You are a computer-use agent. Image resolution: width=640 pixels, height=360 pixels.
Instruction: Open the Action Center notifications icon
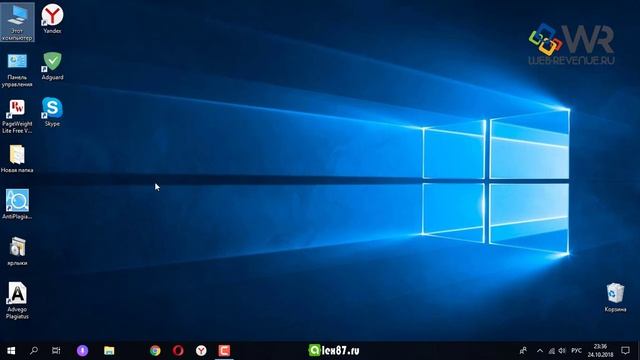pyautogui.click(x=625, y=351)
